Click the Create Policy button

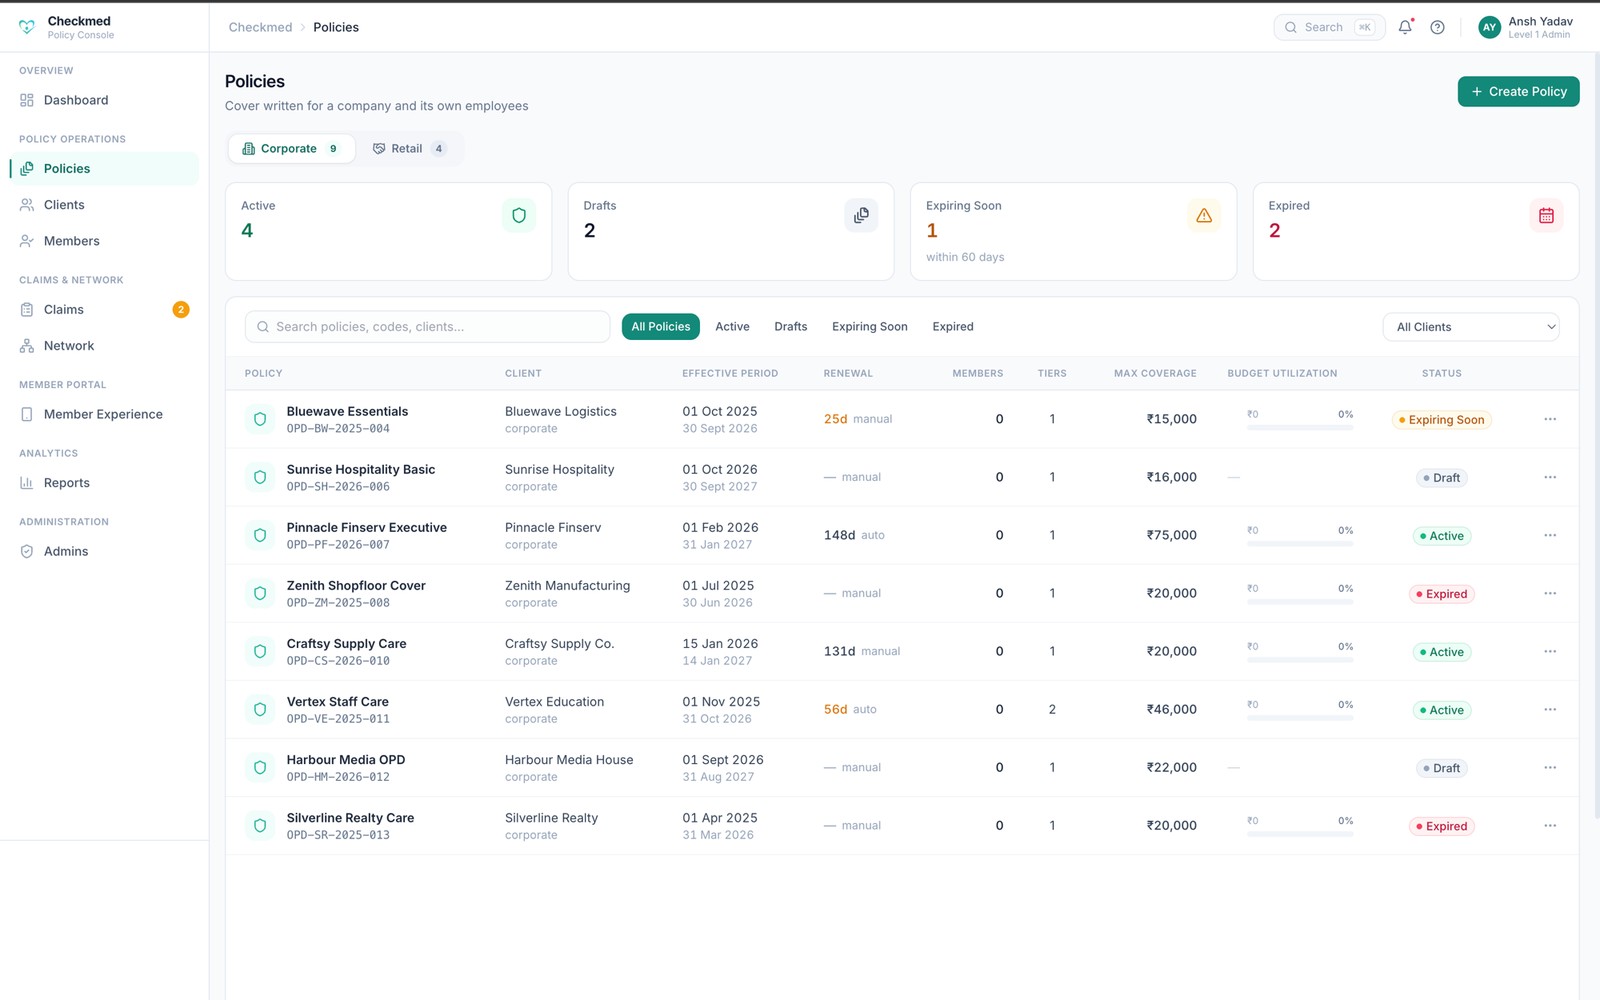[x=1518, y=91]
